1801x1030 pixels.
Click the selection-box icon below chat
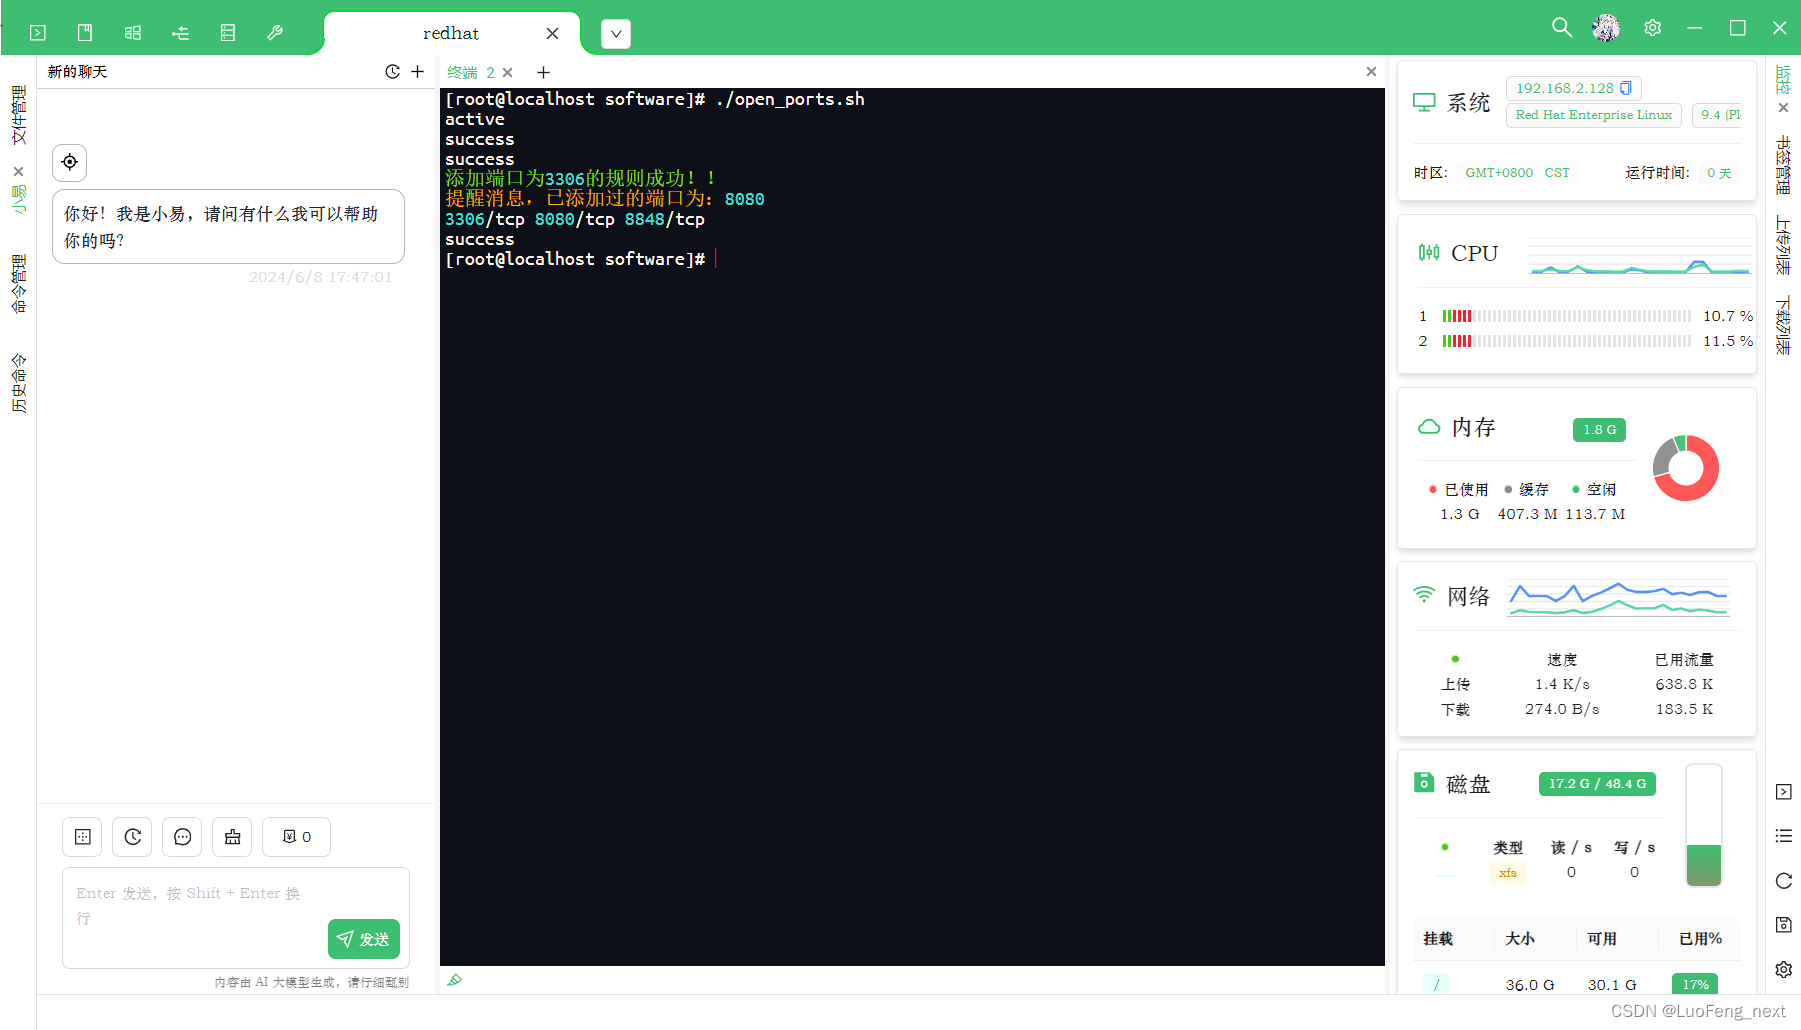82,837
